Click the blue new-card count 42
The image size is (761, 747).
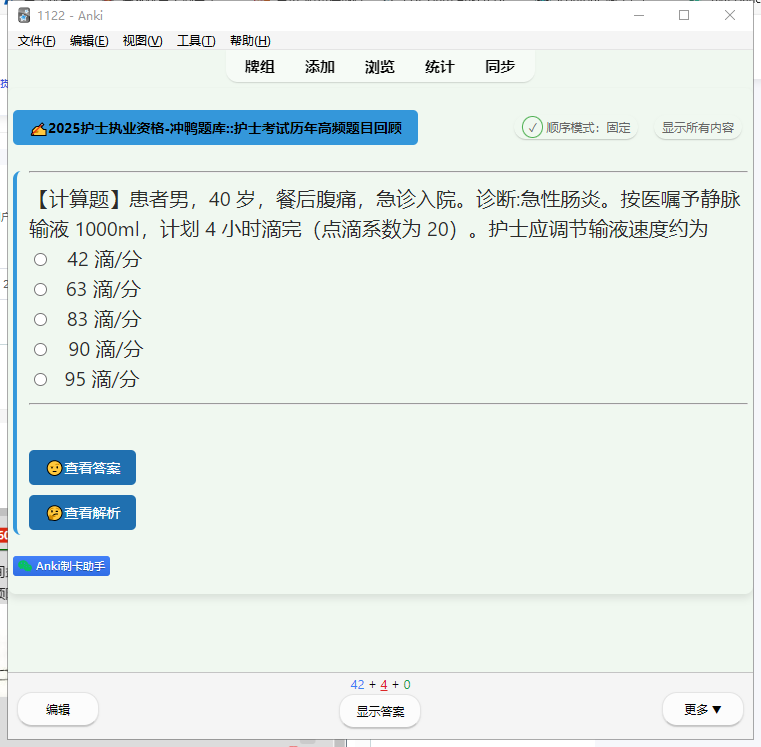(357, 684)
